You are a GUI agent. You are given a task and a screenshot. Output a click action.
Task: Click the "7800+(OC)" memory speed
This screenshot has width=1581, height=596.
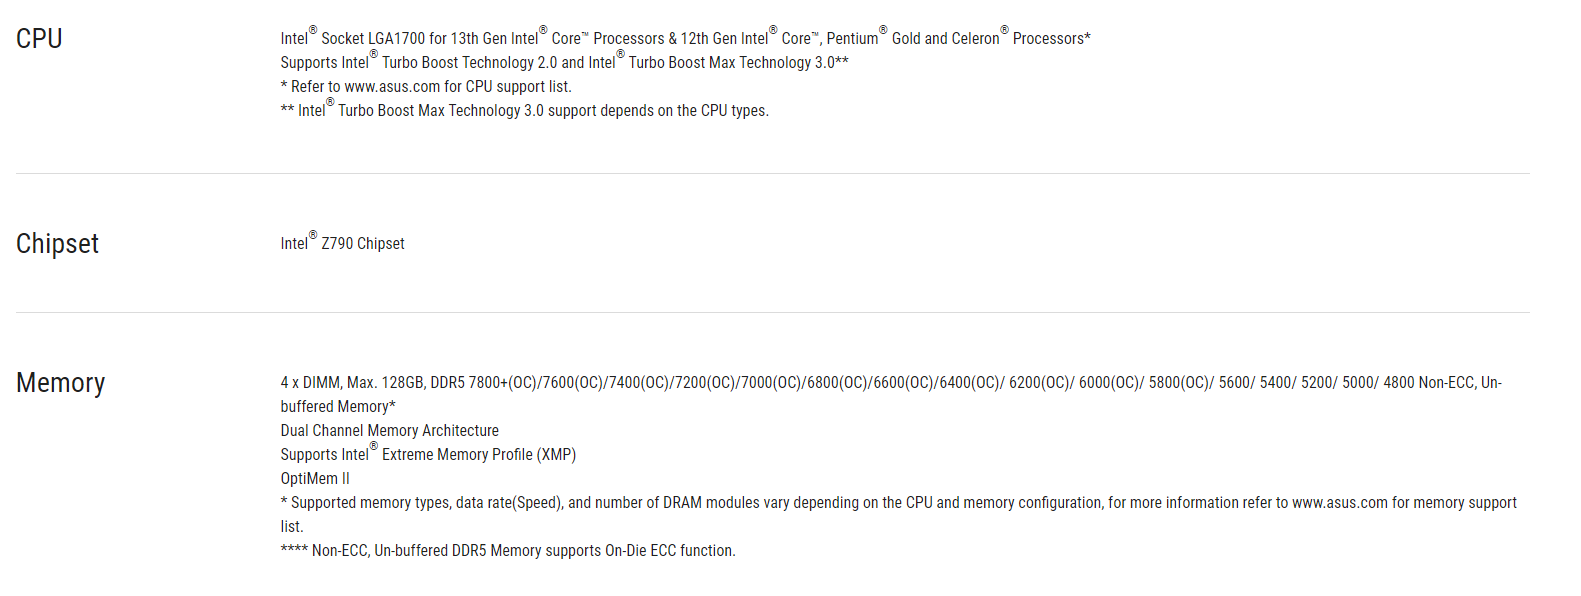click(x=503, y=383)
